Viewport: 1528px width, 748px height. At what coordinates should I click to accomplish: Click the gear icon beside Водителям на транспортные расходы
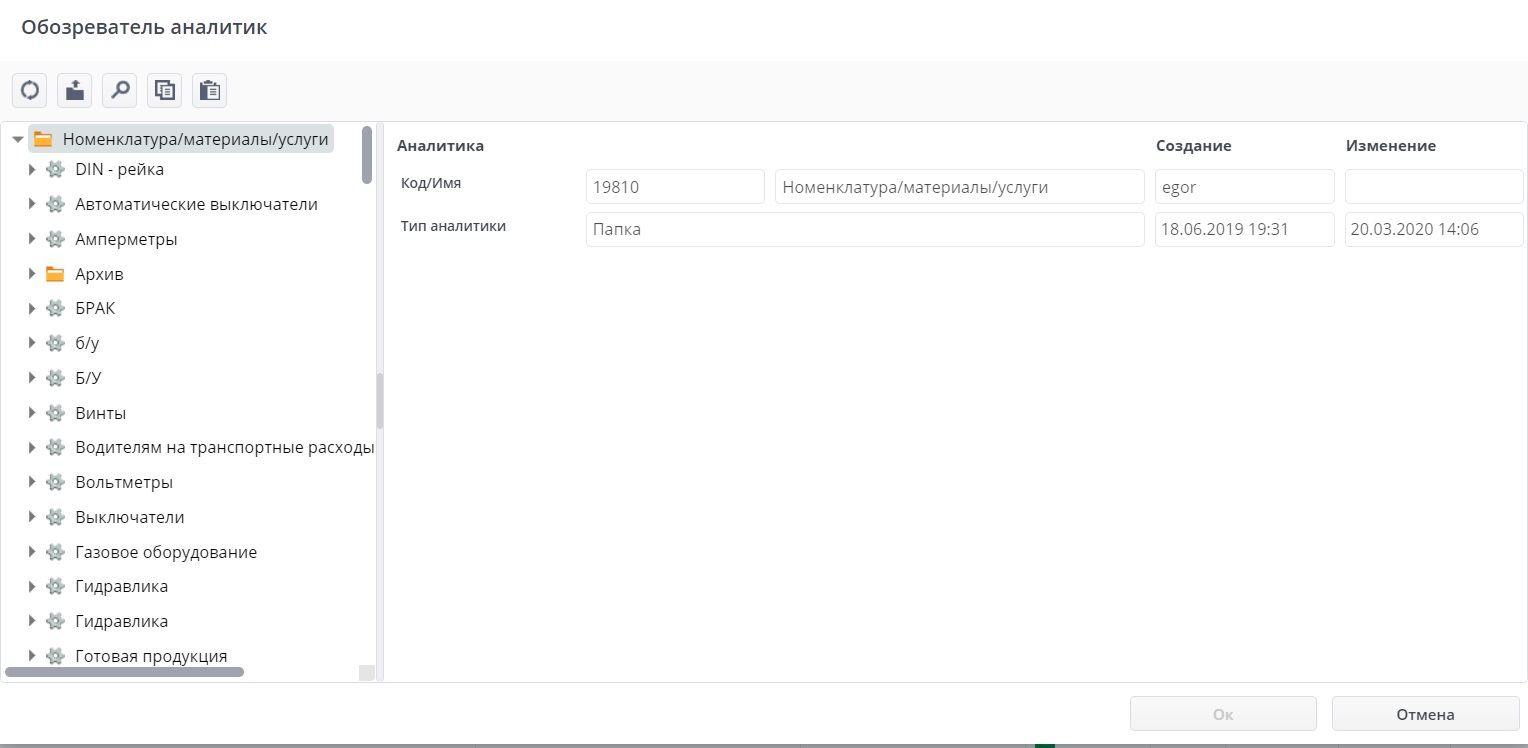coord(56,447)
